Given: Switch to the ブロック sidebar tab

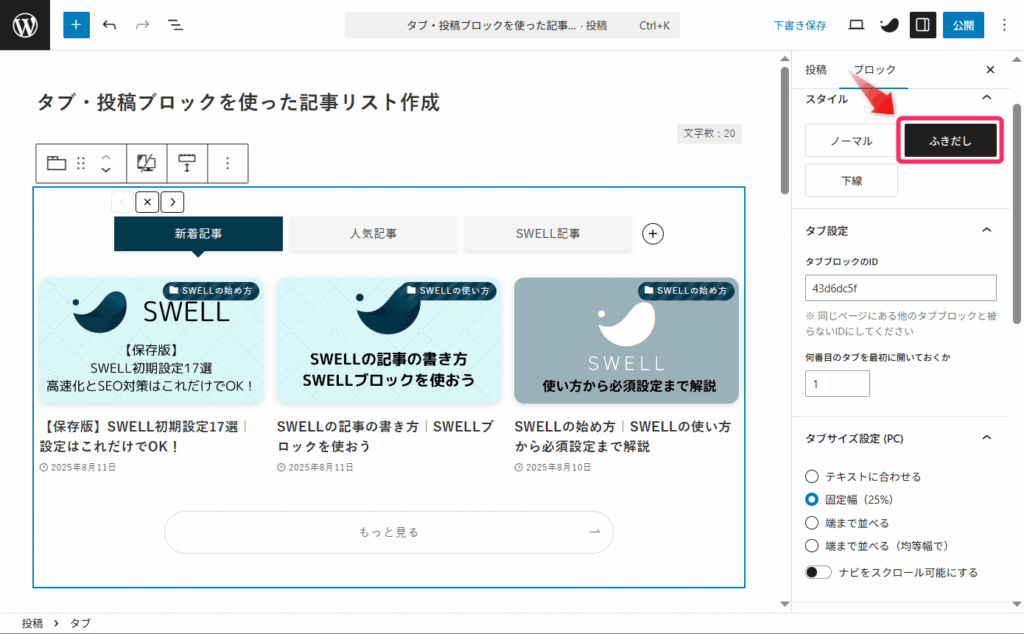Looking at the screenshot, I should click(874, 69).
